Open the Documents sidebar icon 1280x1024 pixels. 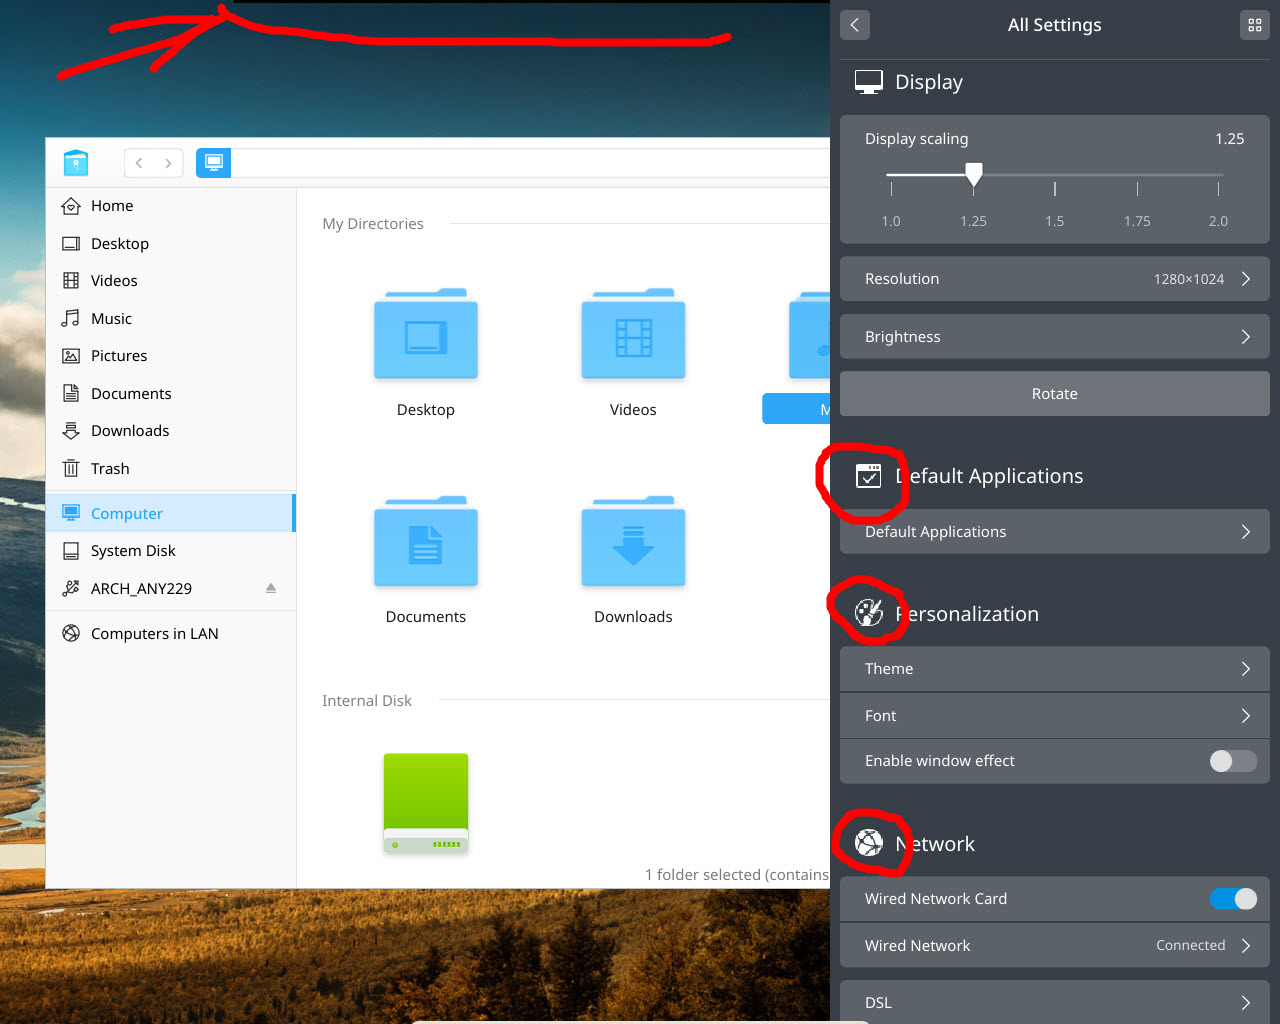pyautogui.click(x=71, y=393)
